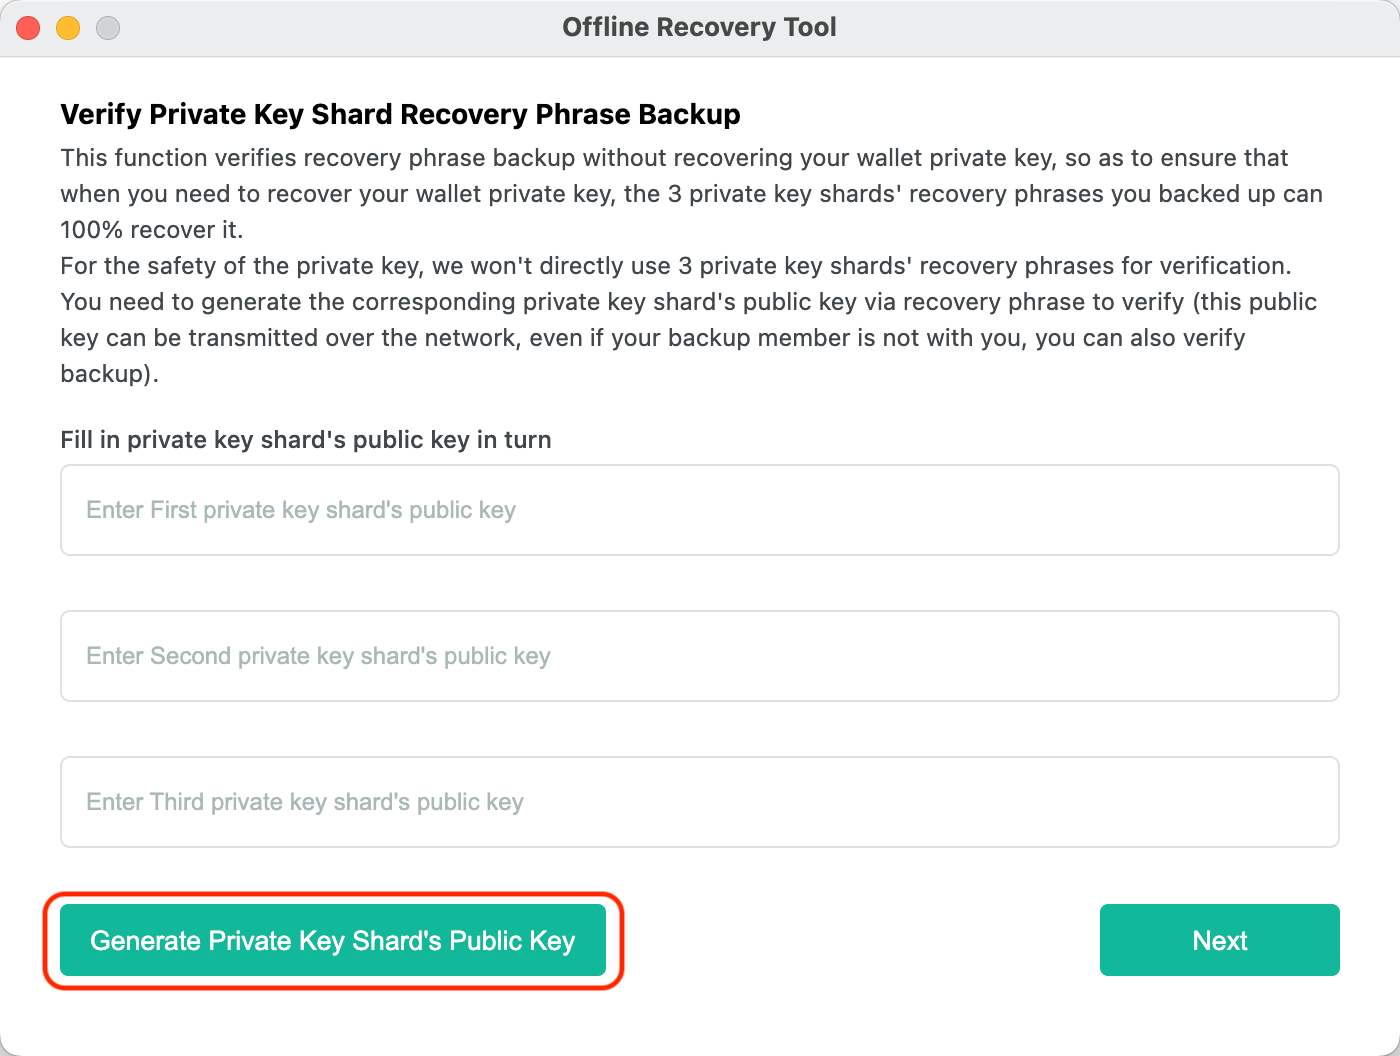Click the line starting 'This function verifies recovery phrase'
The height and width of the screenshot is (1056, 1400).
pos(674,158)
